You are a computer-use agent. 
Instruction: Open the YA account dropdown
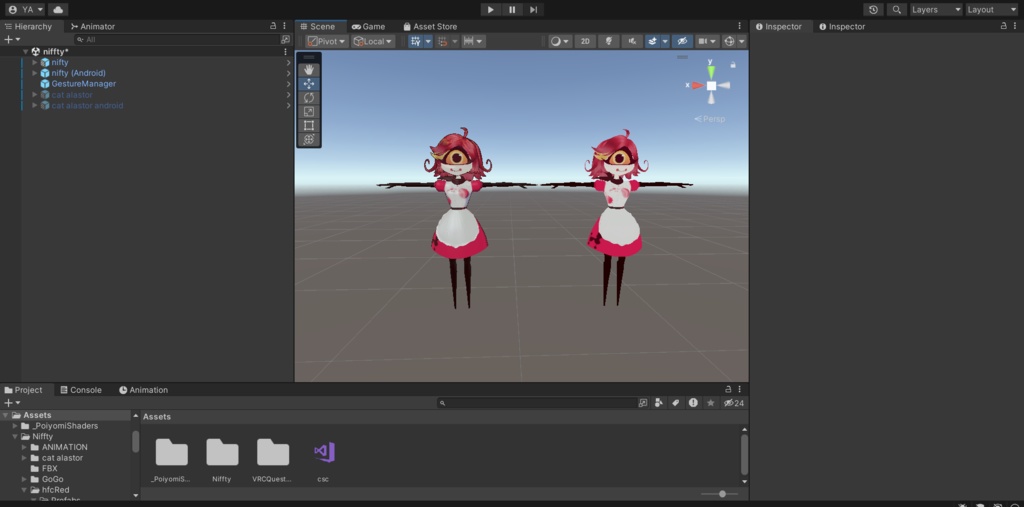coord(25,10)
